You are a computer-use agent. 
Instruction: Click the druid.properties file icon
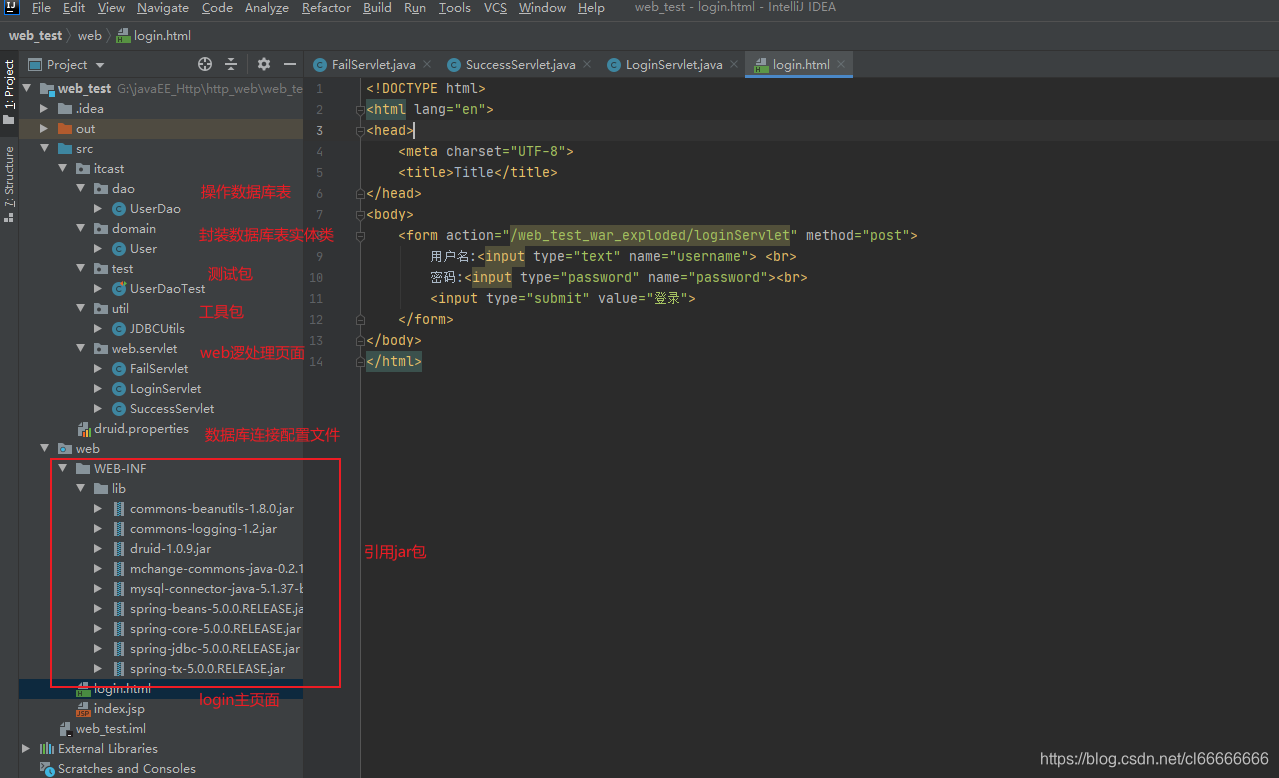pyautogui.click(x=84, y=429)
